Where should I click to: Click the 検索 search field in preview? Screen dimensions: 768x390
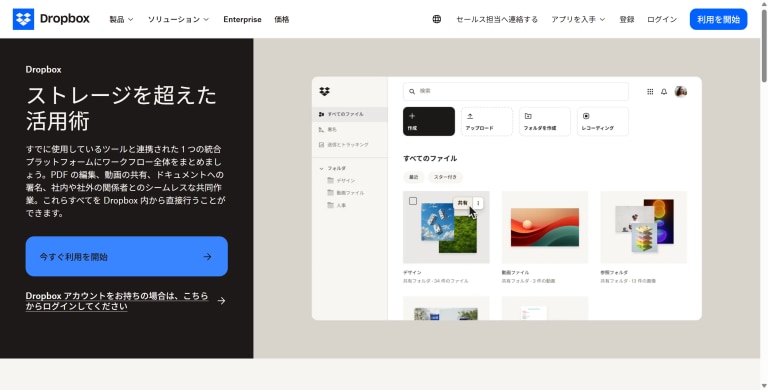pos(515,91)
